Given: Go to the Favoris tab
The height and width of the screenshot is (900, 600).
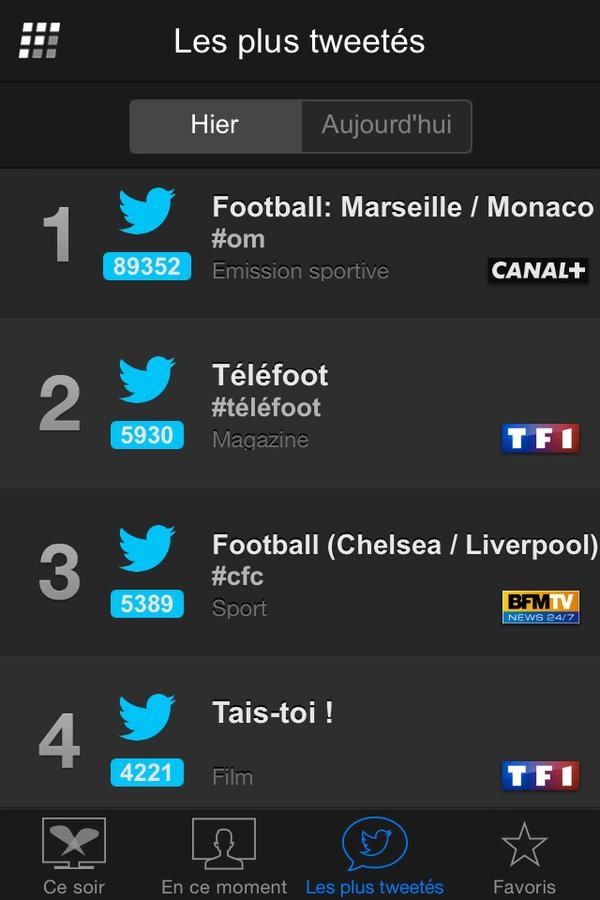Looking at the screenshot, I should [524, 856].
